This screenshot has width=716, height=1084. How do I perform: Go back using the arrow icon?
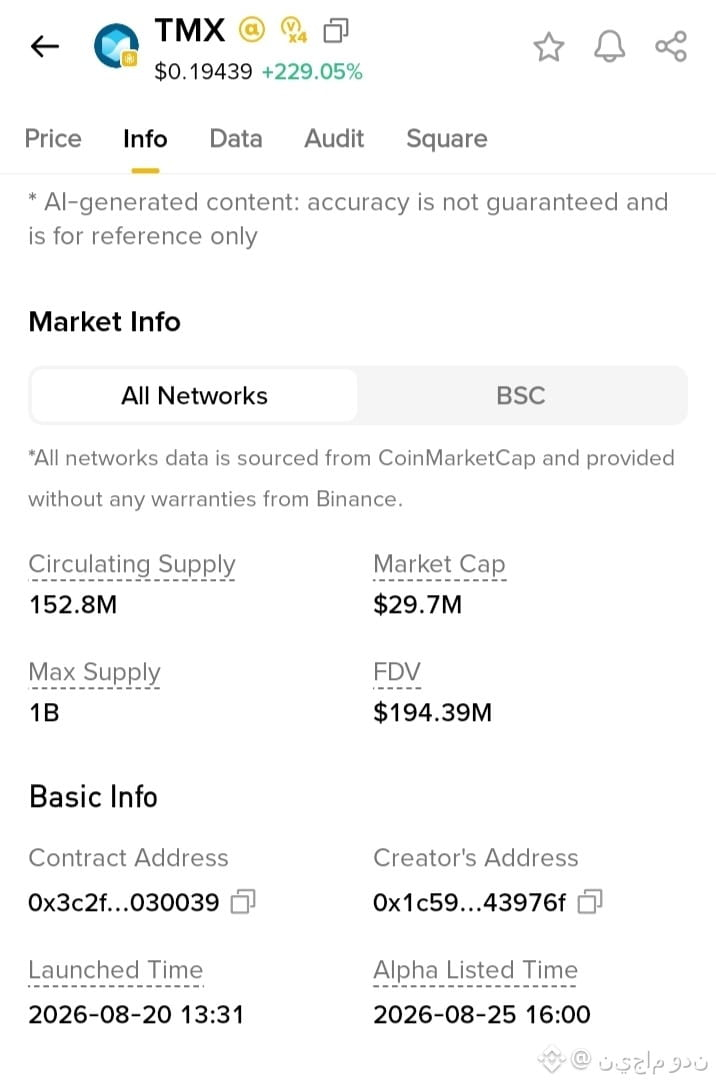point(45,46)
